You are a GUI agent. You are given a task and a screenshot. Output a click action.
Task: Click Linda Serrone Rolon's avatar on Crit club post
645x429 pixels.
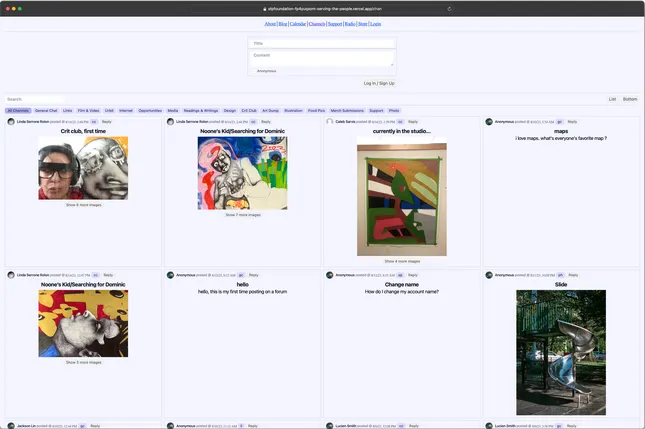pos(11,122)
